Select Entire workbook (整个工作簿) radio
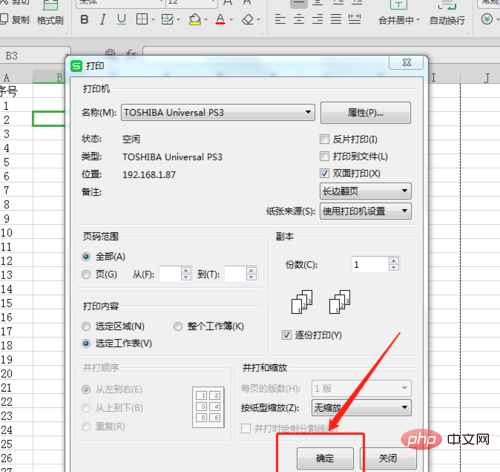Screen dimensions: 500x472 [178, 326]
